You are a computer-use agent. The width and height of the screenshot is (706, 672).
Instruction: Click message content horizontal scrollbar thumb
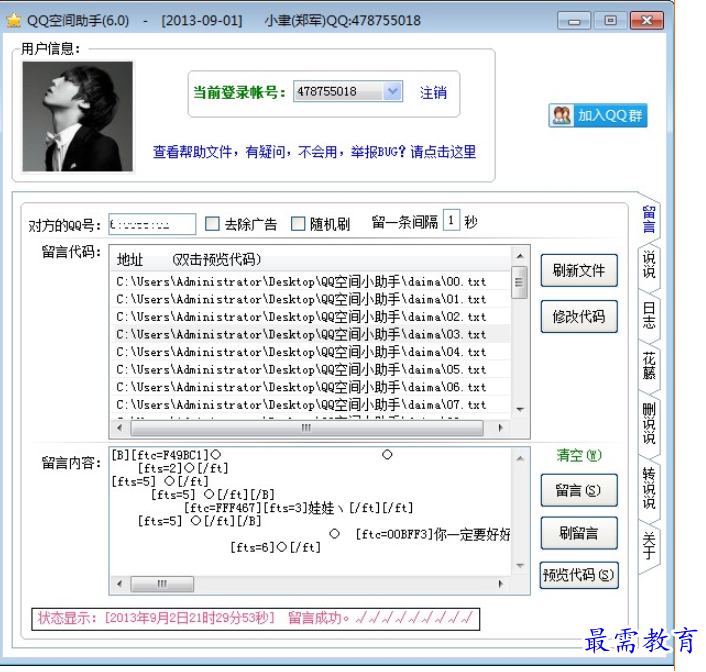point(162,584)
